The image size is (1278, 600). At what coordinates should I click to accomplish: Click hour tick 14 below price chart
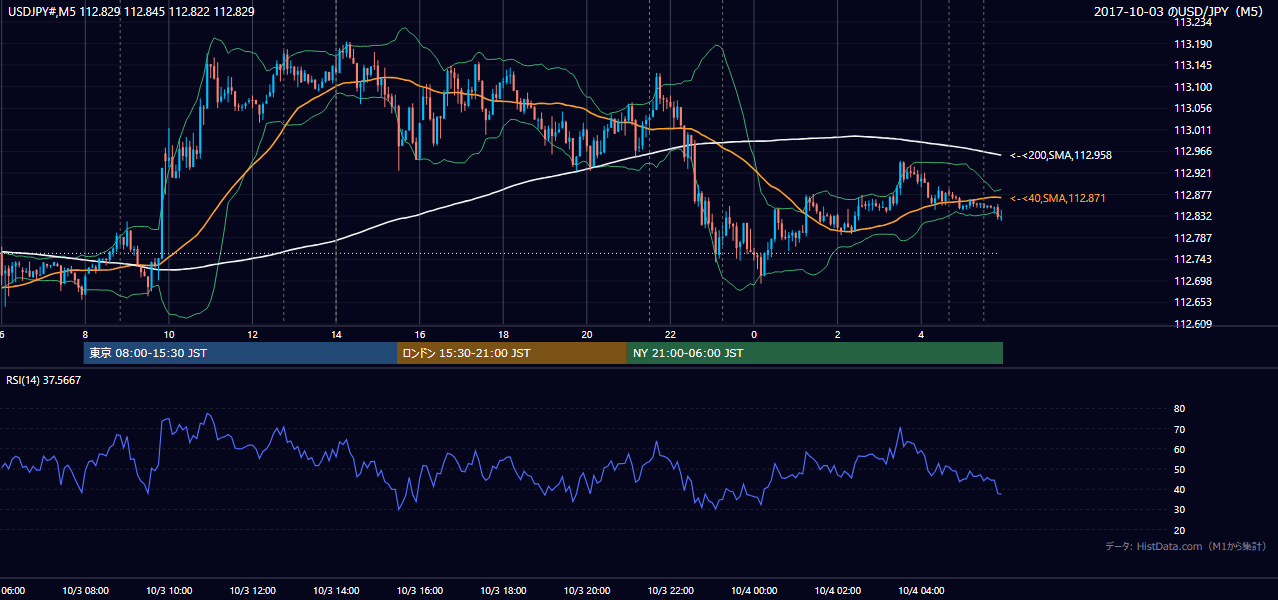pos(336,335)
